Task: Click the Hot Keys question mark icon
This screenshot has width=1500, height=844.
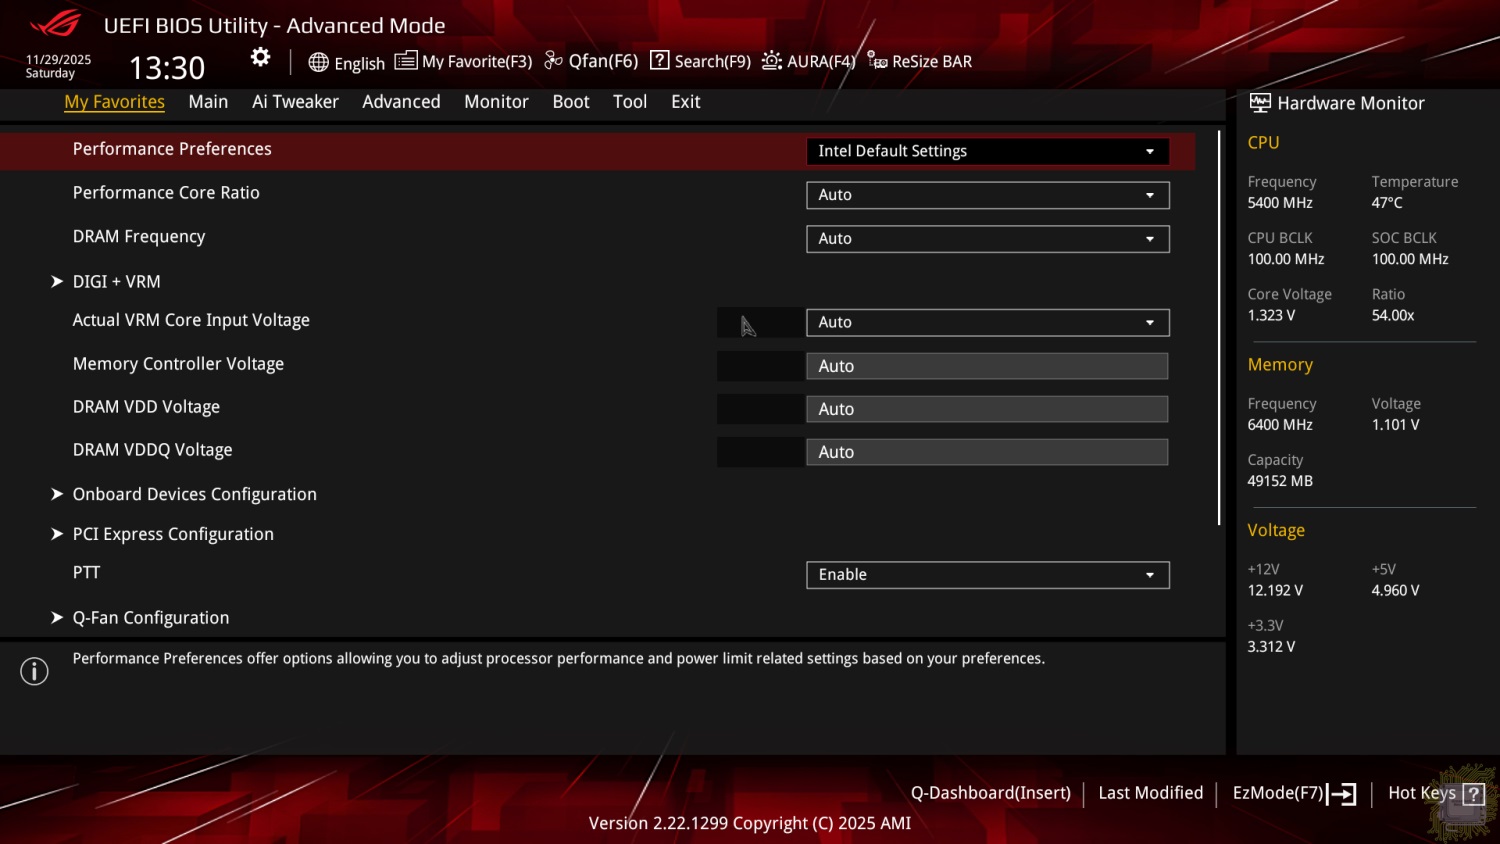Action: click(x=1473, y=794)
